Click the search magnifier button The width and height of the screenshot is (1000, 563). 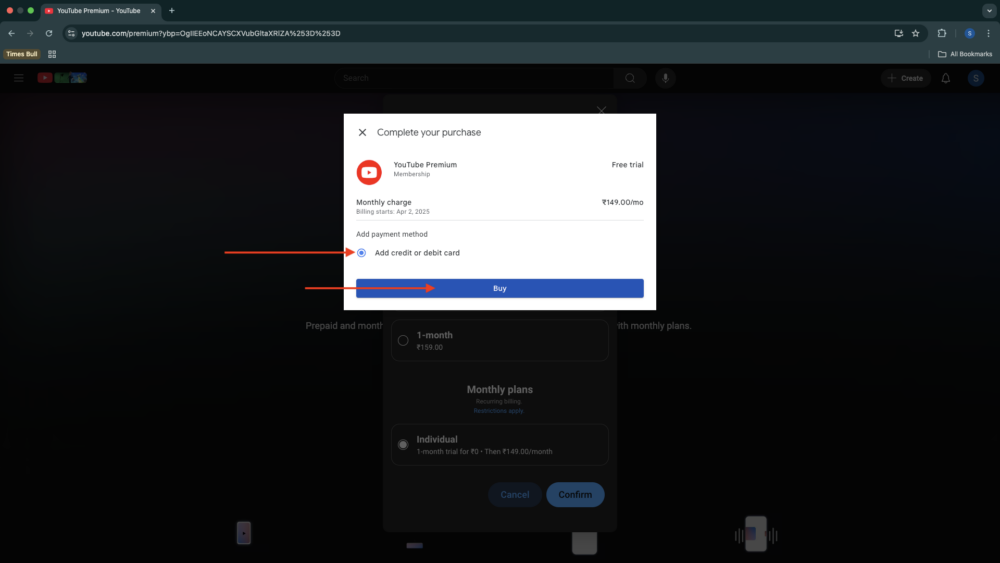(x=630, y=78)
